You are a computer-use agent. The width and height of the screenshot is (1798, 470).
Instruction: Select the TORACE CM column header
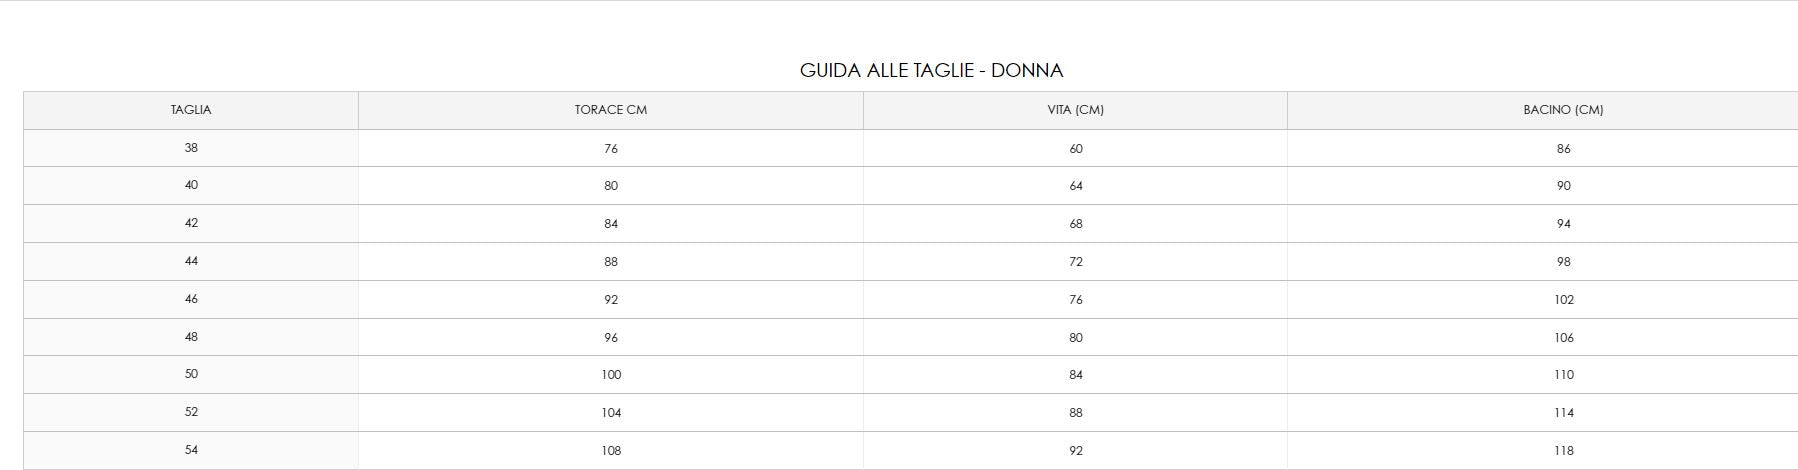(x=611, y=110)
